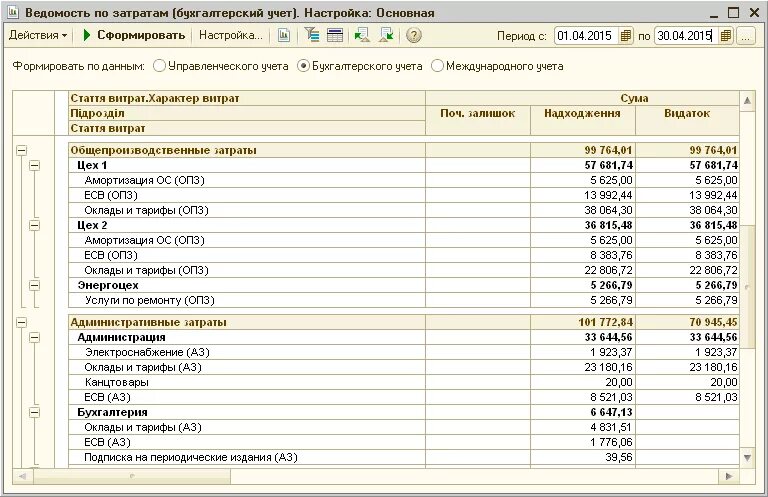Screen dimensions: 768x497
Task: Click horizontal scrollbar right arrow
Action: [x=729, y=476]
